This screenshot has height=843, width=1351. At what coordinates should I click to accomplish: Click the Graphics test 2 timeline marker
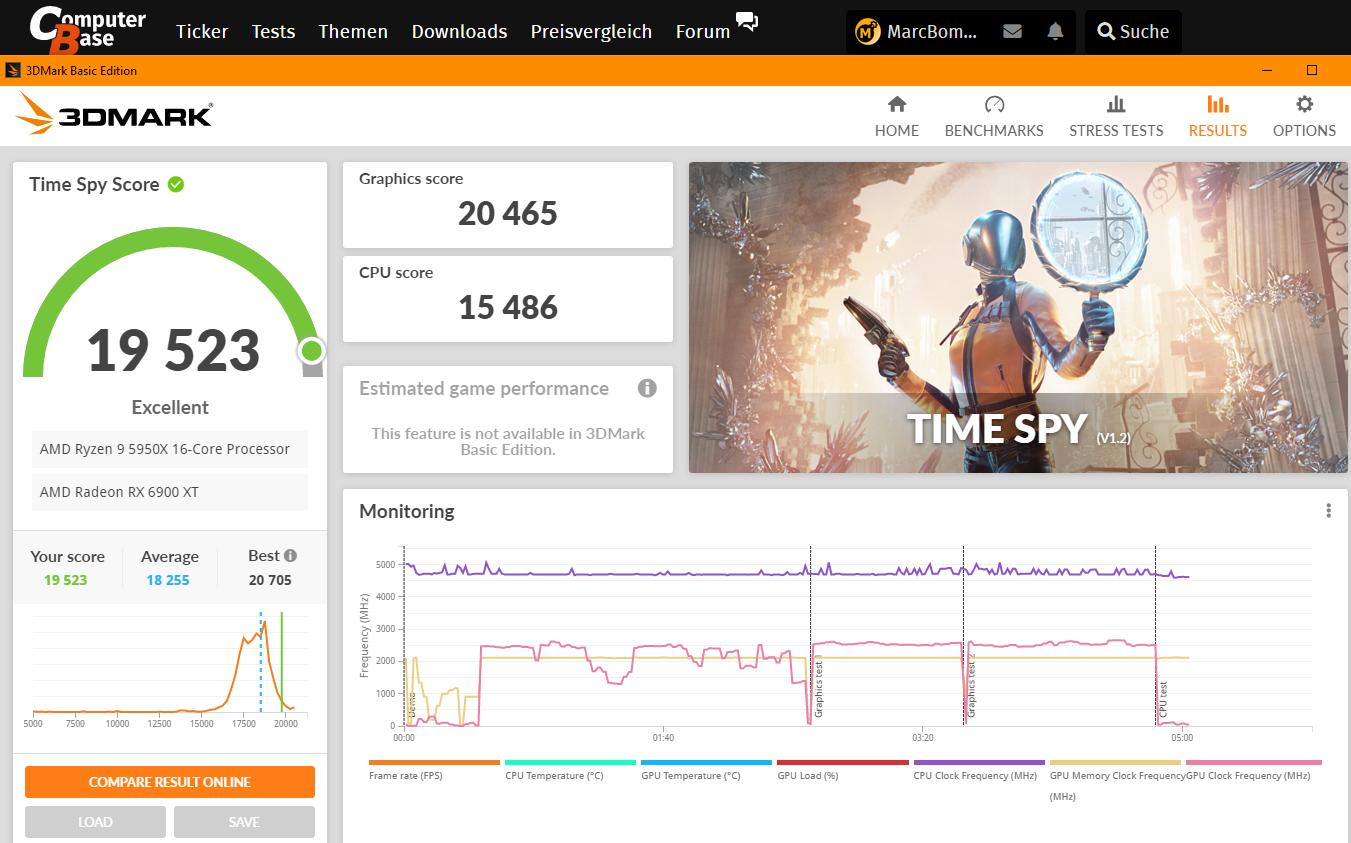point(971,688)
